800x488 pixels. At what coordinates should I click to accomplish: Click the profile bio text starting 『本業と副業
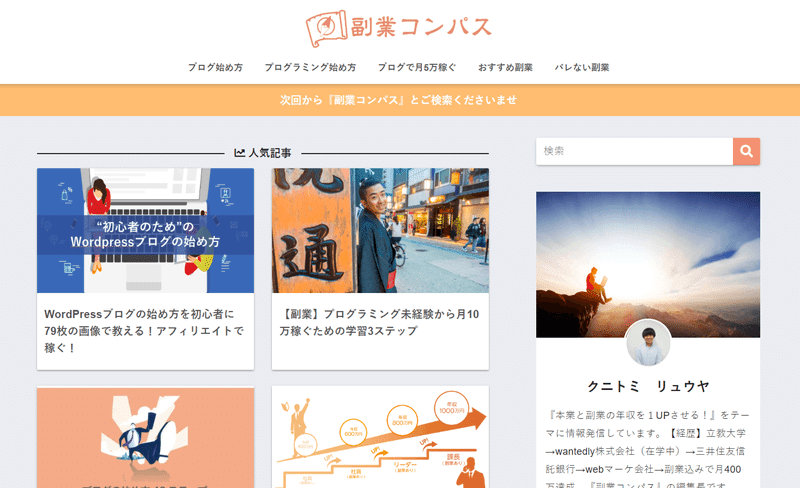[648, 451]
